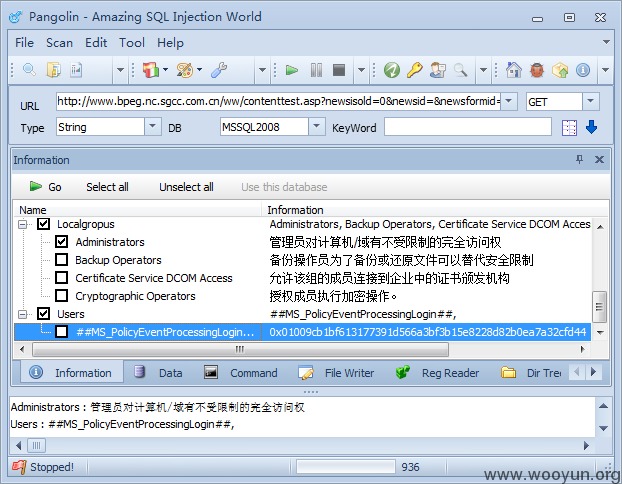Collapse the Localgropus tree node
622x484 pixels.
coord(23,225)
